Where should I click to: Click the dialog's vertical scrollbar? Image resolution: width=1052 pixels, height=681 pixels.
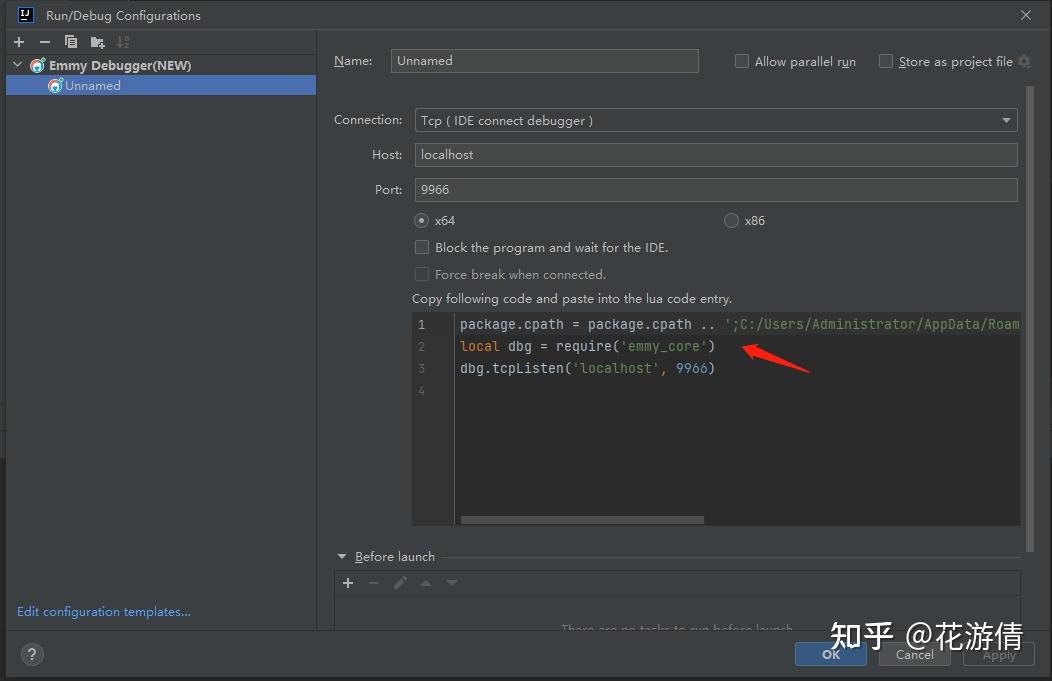click(x=1030, y=319)
